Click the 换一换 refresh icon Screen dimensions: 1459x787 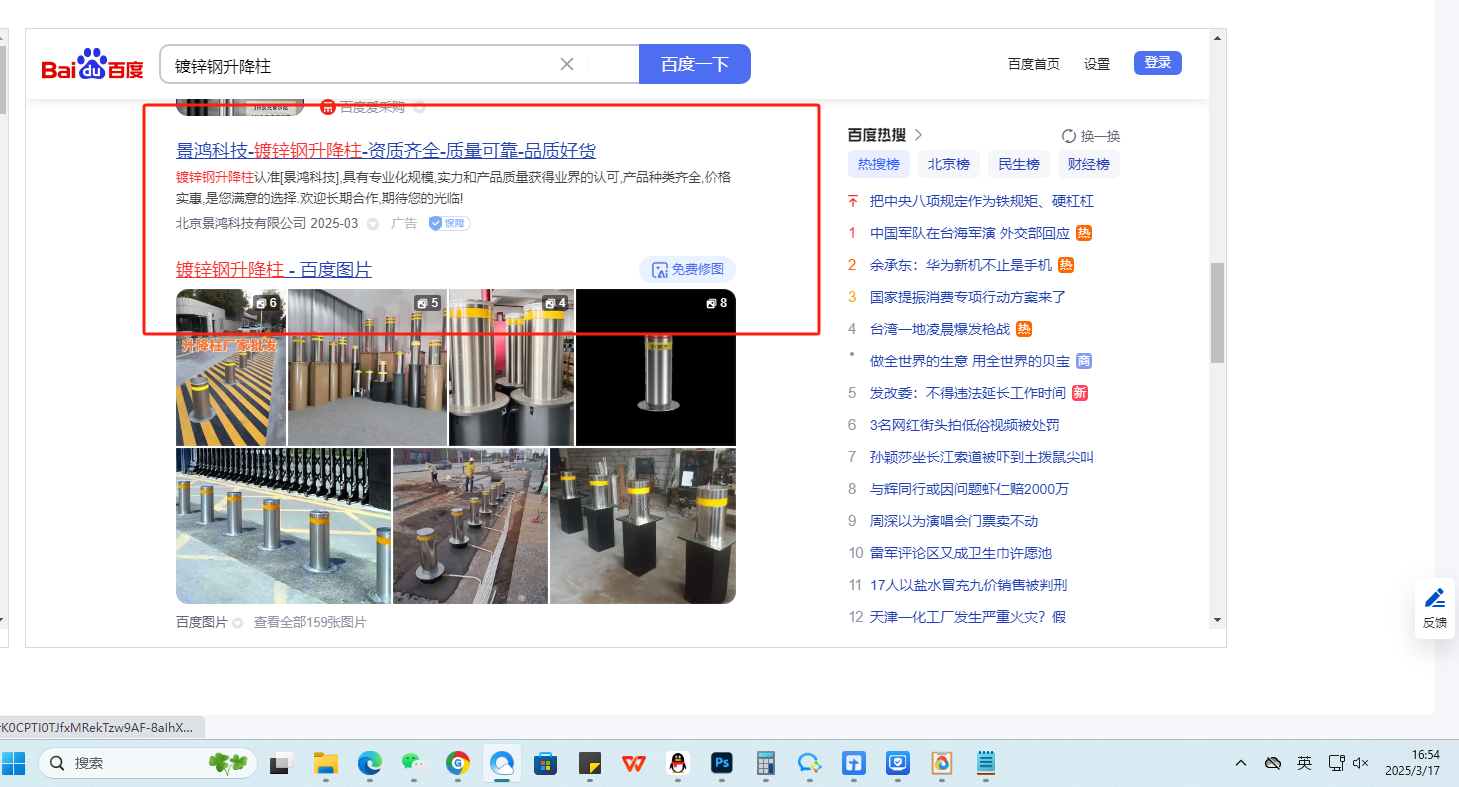tap(1068, 136)
